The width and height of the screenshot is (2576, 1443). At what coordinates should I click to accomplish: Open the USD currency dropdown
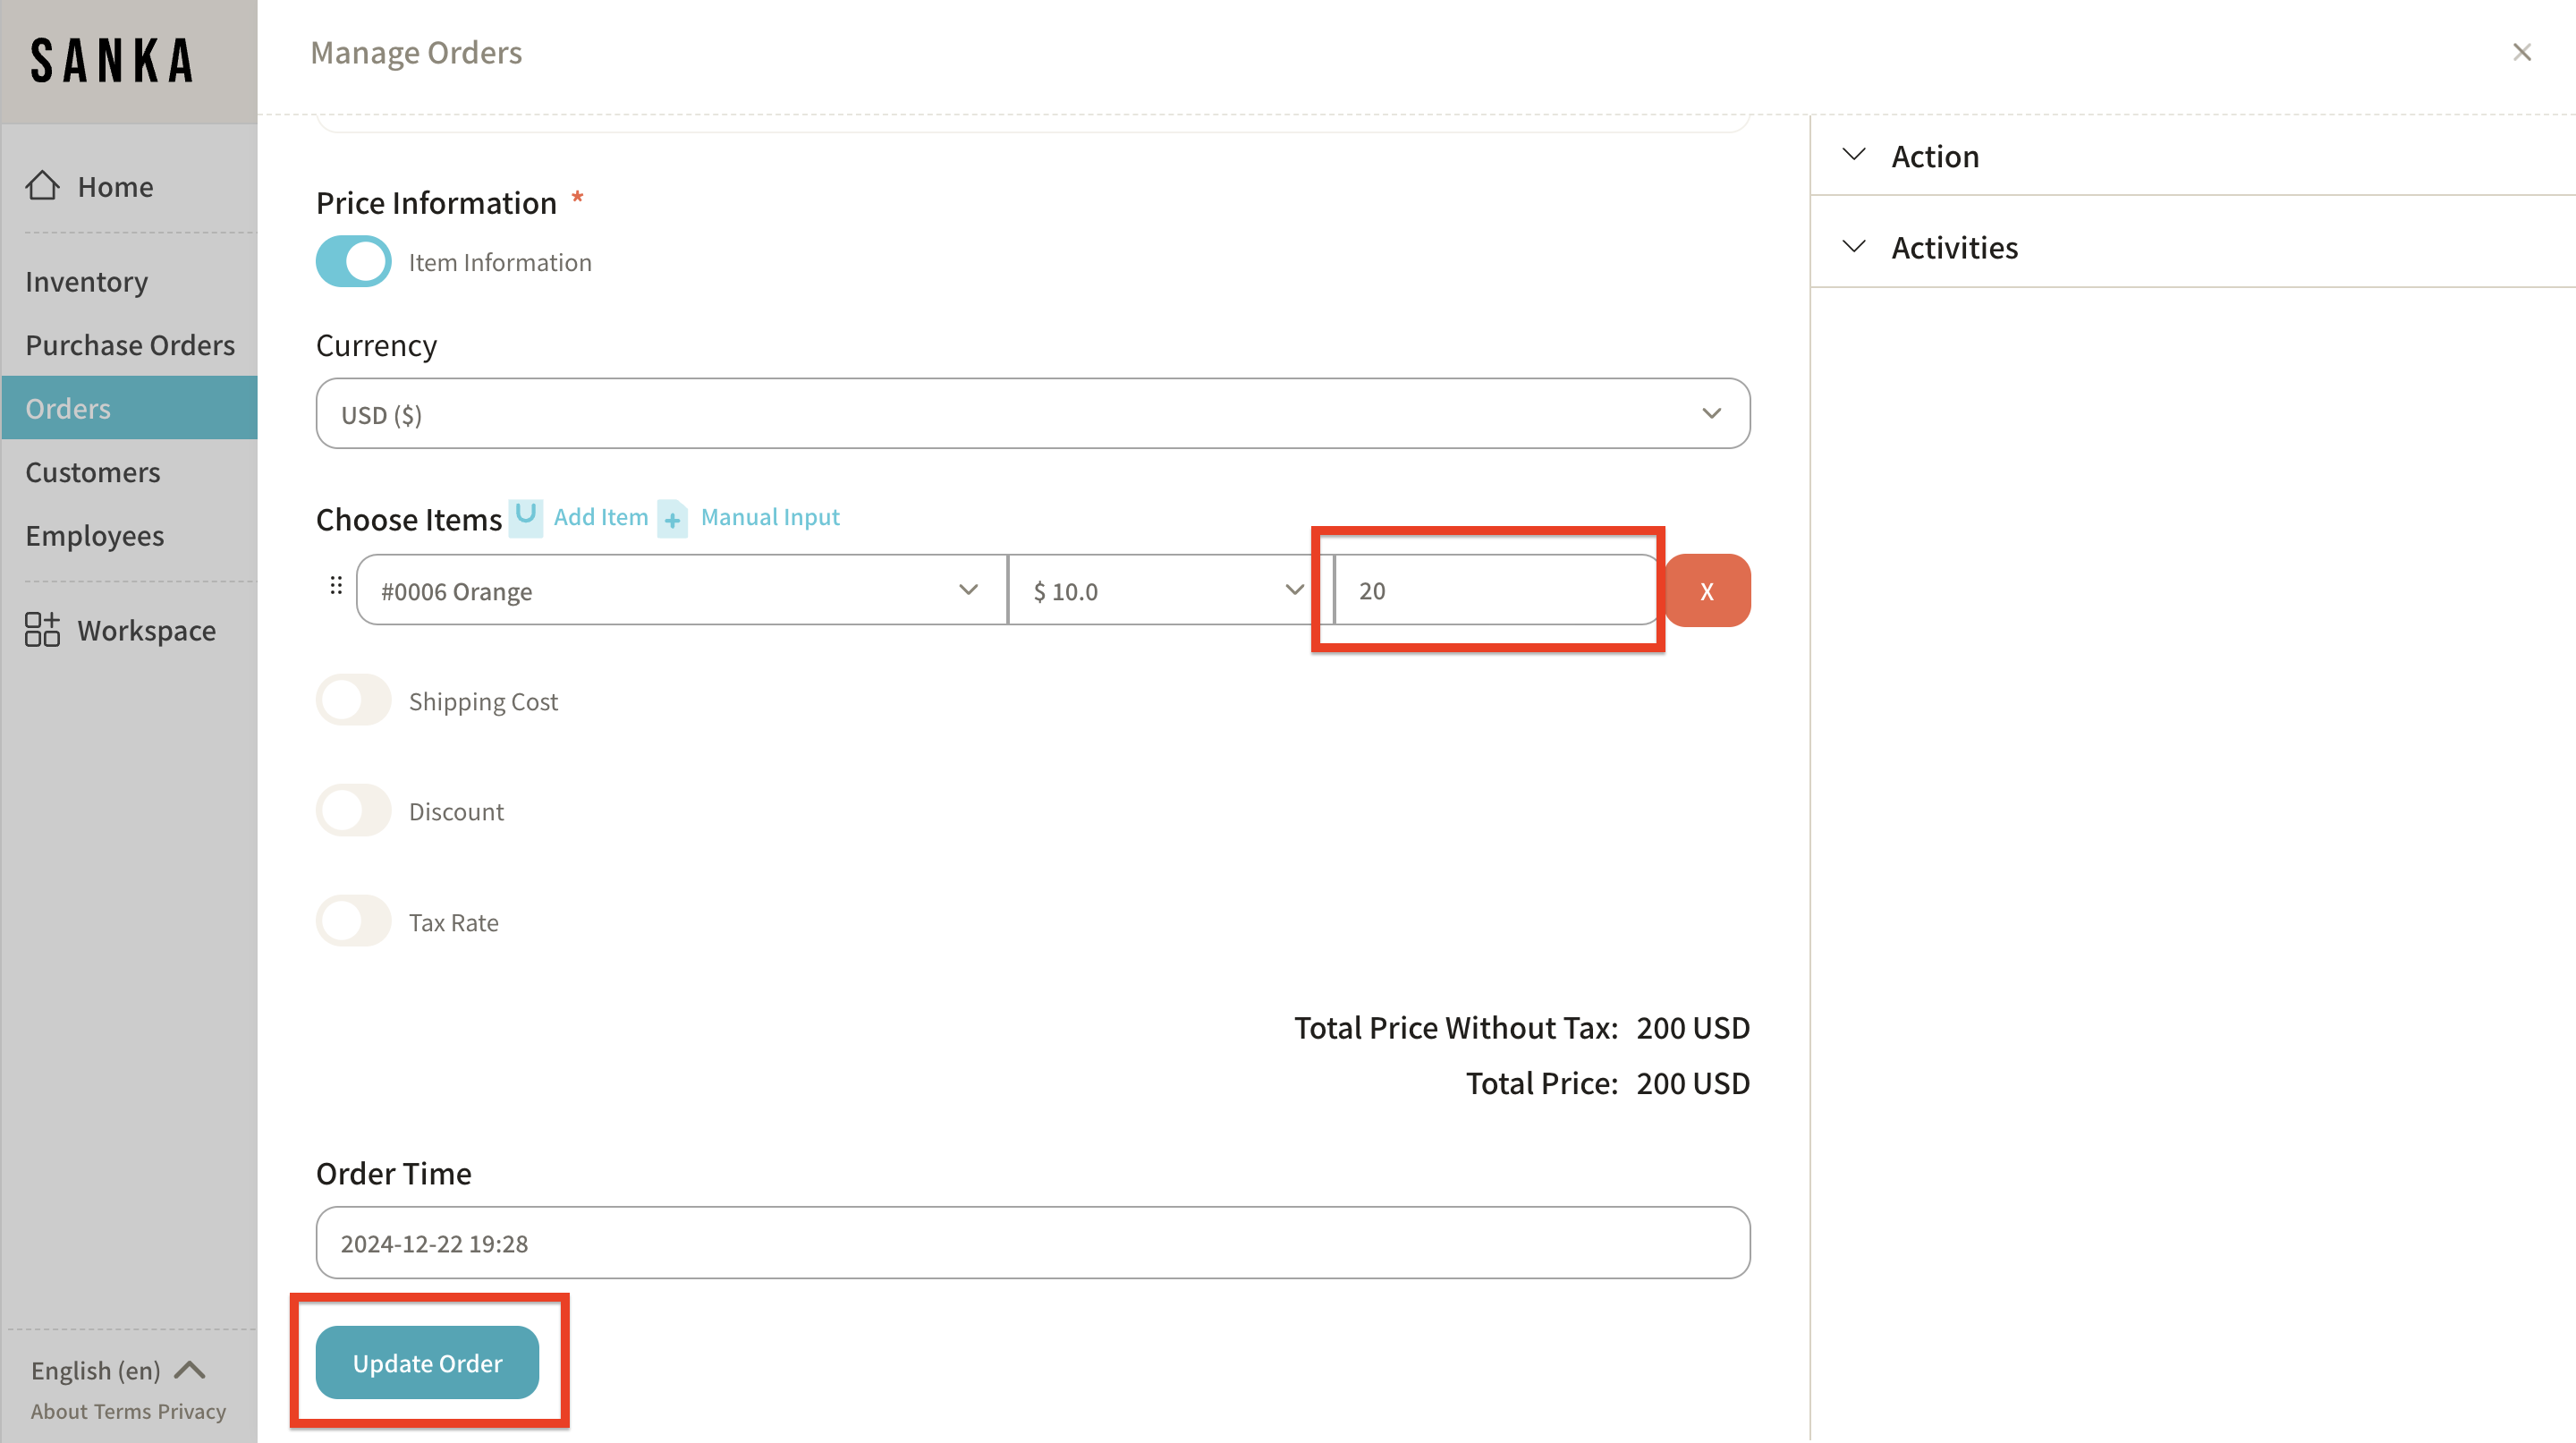(x=1032, y=414)
